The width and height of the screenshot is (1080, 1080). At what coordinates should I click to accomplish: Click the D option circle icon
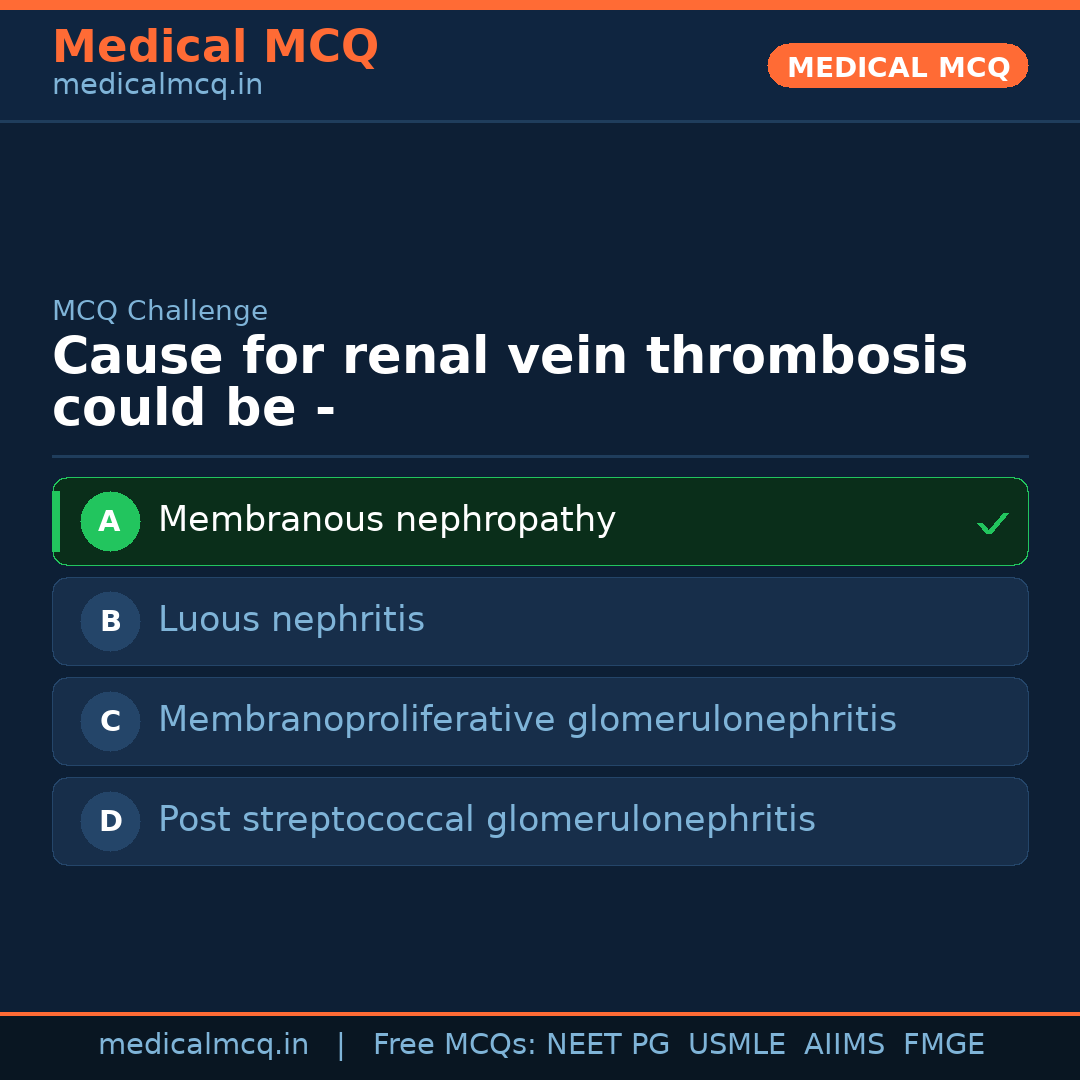click(x=110, y=821)
